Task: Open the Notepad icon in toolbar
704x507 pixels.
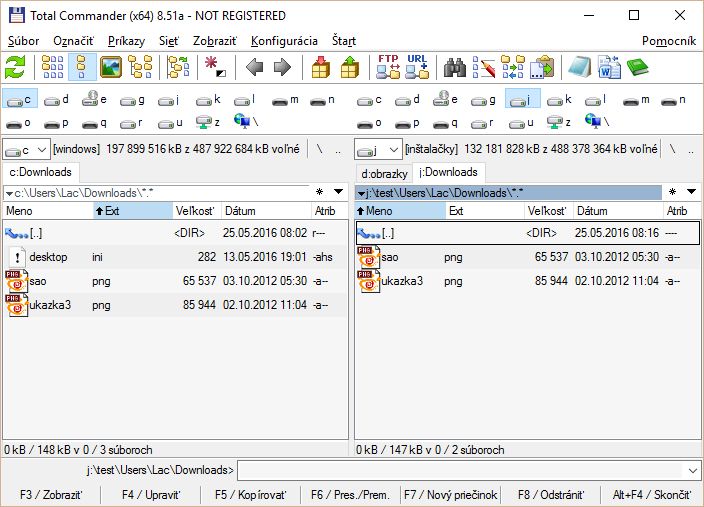Action: coord(580,67)
